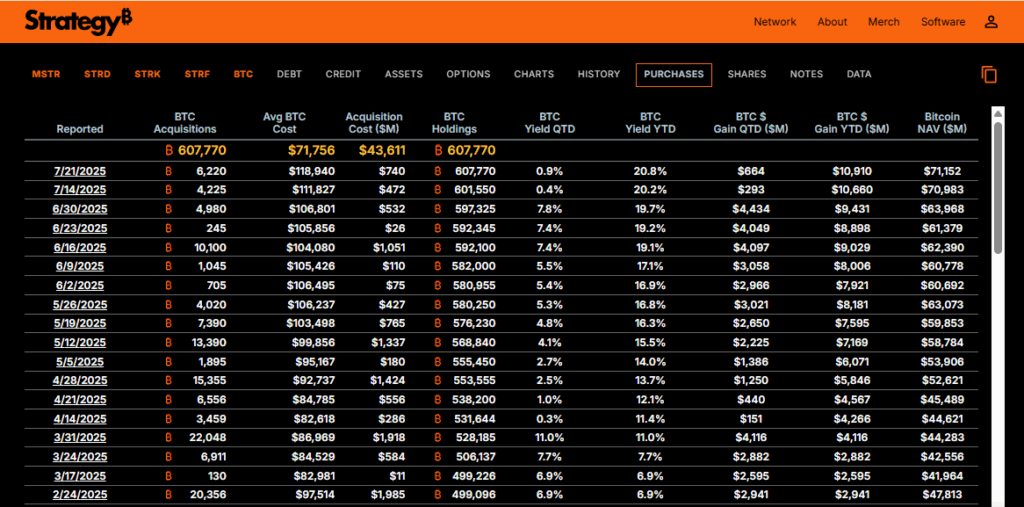1024x507 pixels.
Task: Switch to the OPTIONS tab
Action: coord(468,74)
